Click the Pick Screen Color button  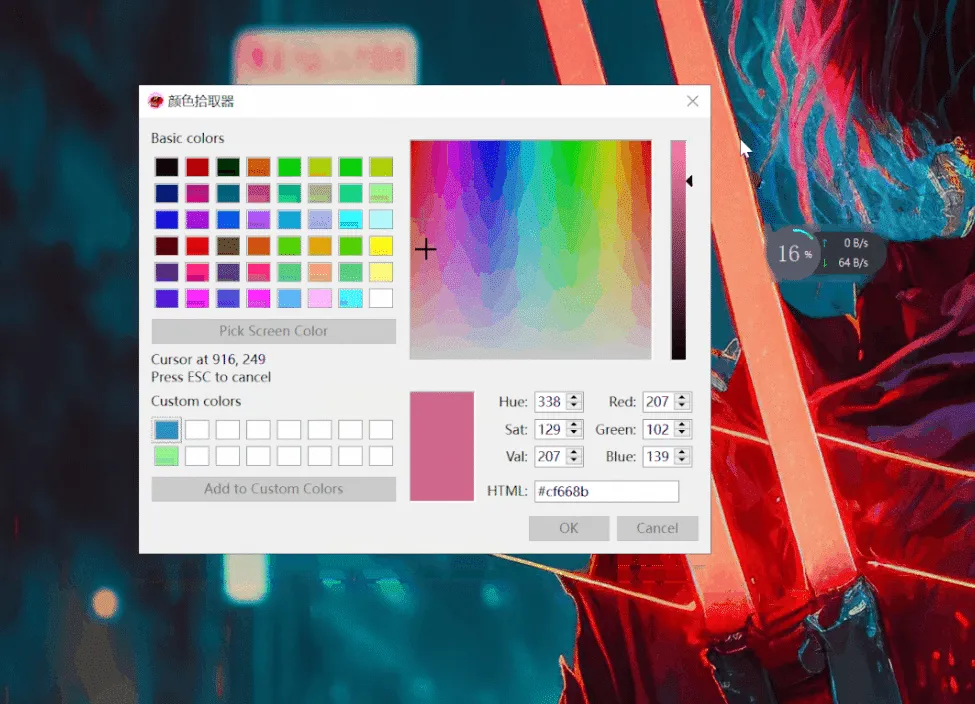point(273,331)
